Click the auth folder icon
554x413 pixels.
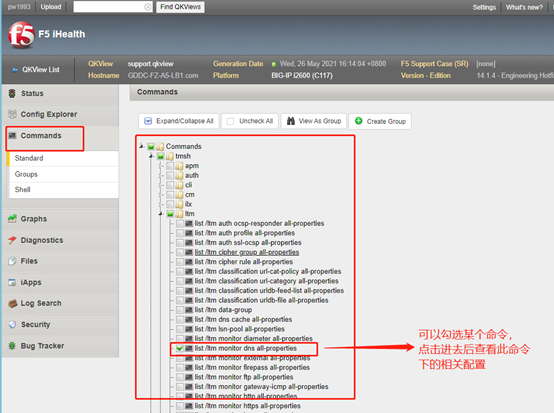pos(179,175)
